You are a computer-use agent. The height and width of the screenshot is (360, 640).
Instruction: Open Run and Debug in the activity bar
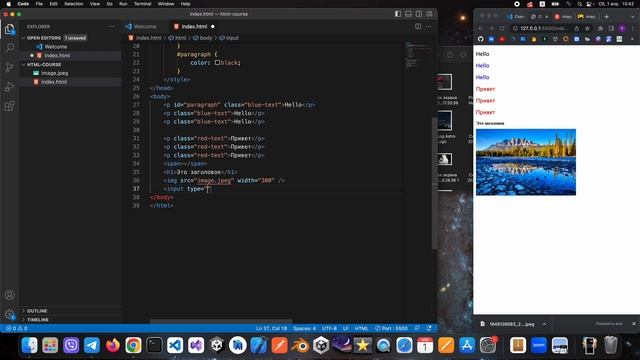(x=9, y=87)
